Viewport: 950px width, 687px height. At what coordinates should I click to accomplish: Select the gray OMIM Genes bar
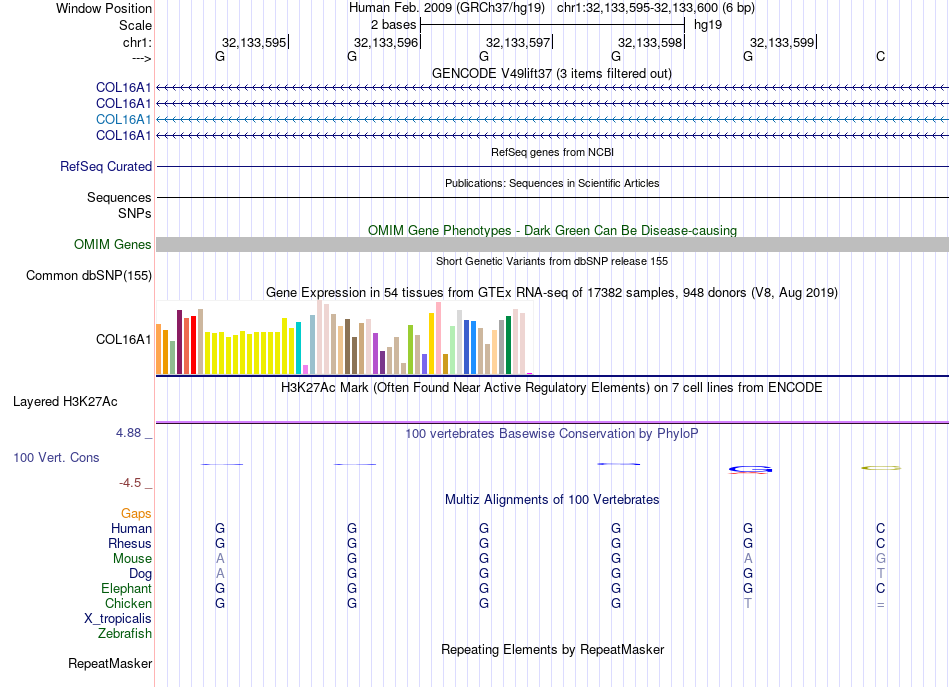(x=552, y=245)
